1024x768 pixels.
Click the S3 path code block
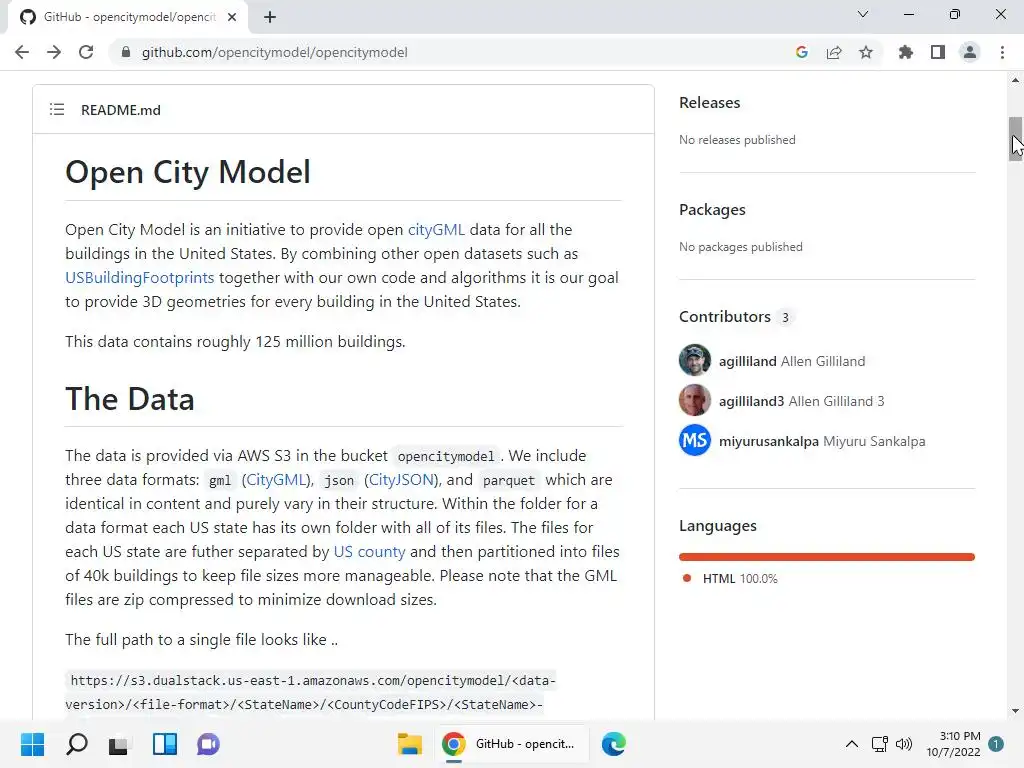(x=313, y=692)
